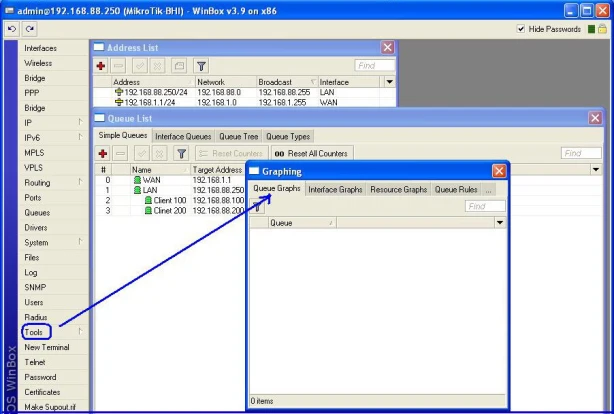
Task: Toggle the Hide Passwords checkbox
Action: 521,29
